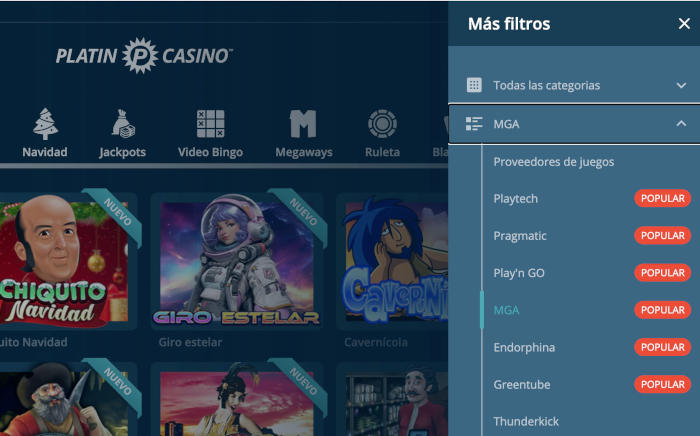Expand the Todas las categorias dropdown chevron

(x=681, y=85)
